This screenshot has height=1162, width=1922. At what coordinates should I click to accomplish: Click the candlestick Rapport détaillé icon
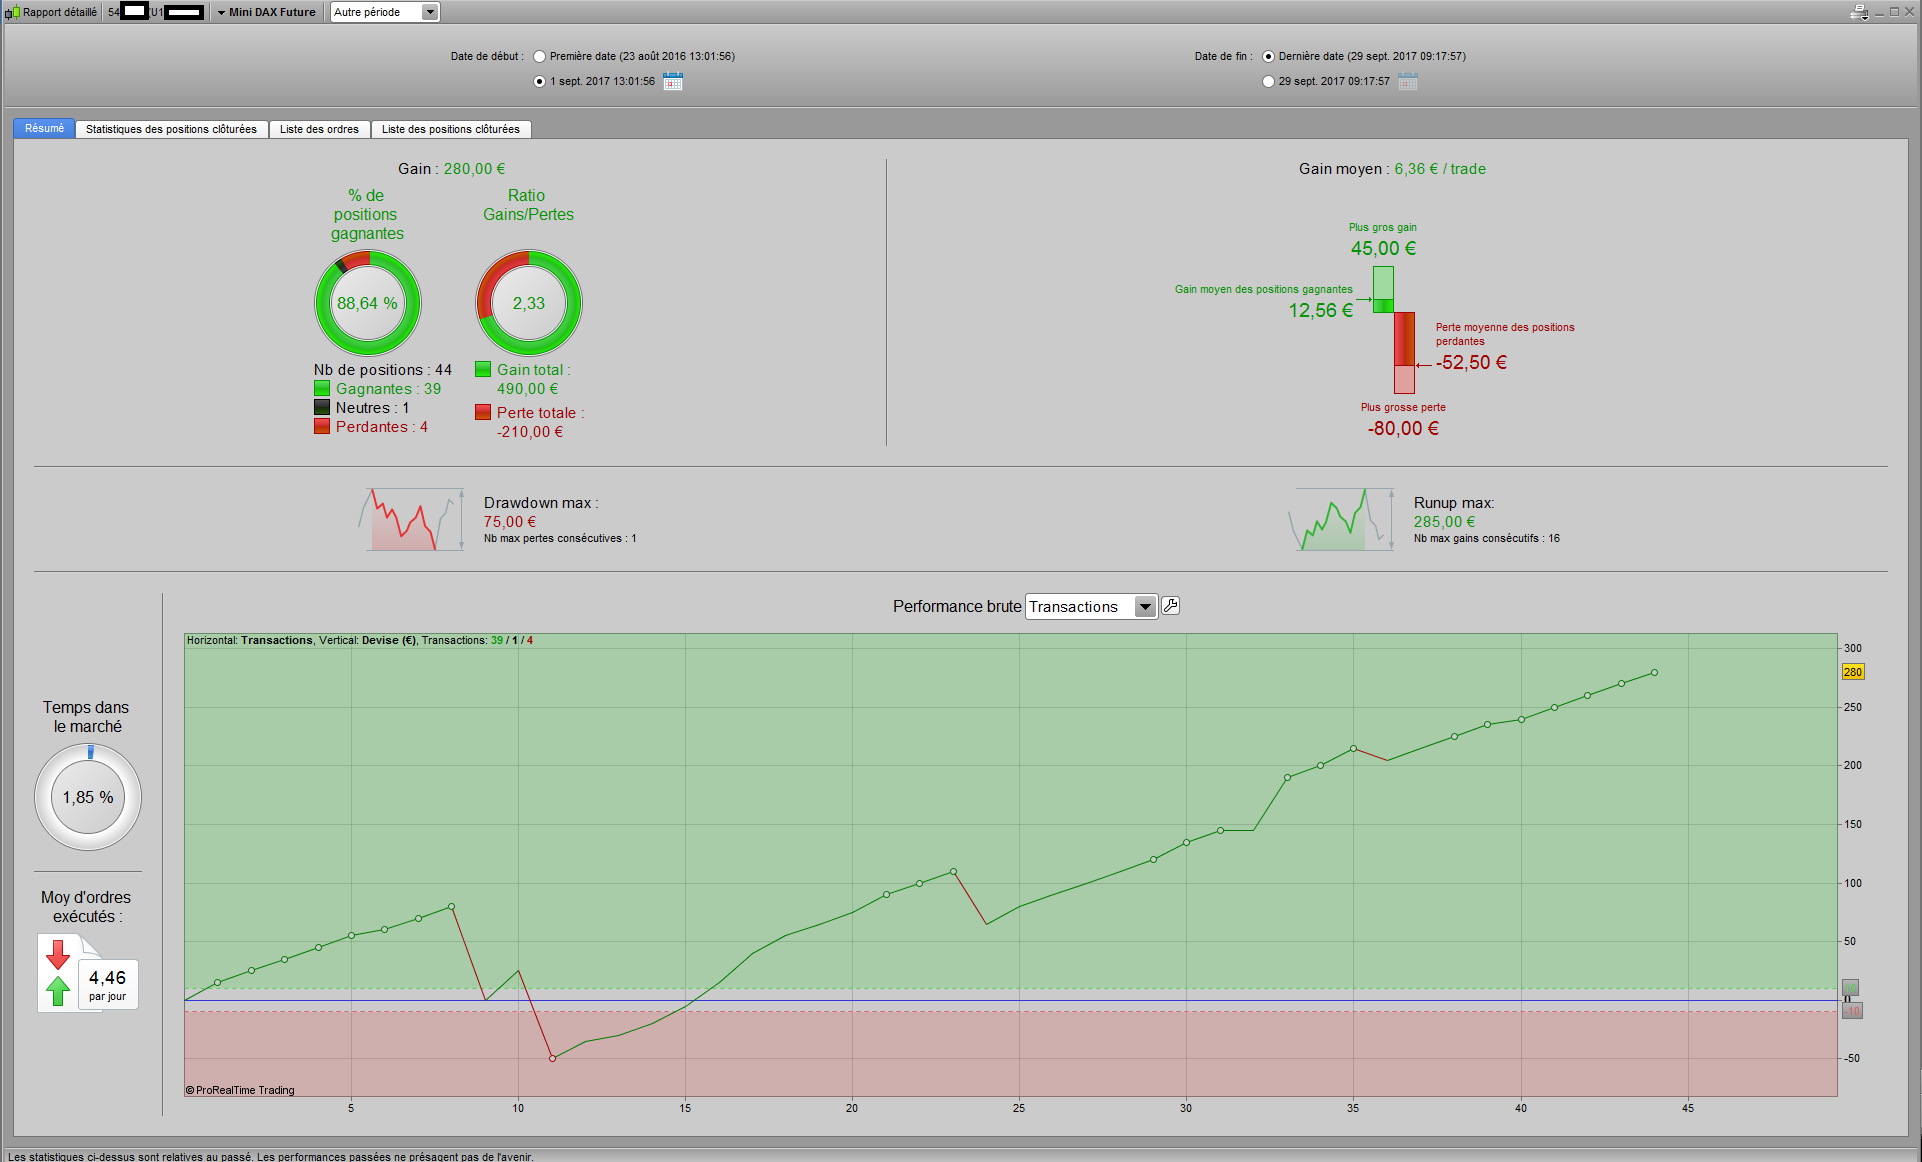click(12, 12)
